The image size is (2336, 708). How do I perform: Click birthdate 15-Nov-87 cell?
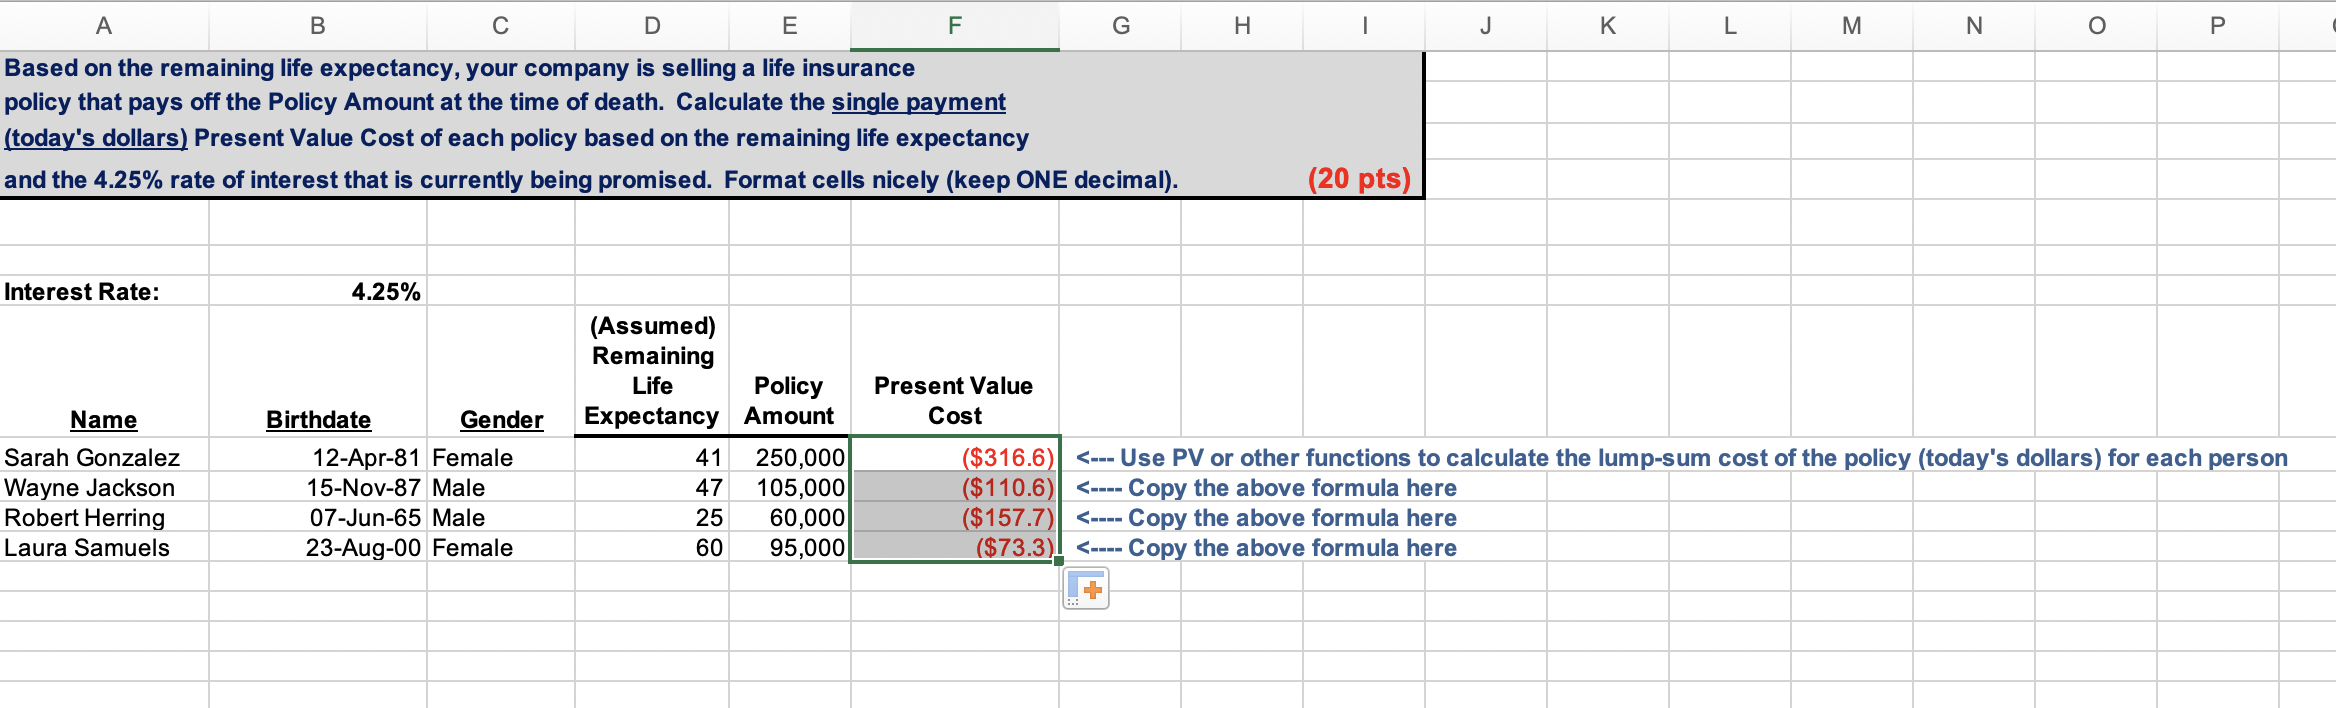pyautogui.click(x=318, y=487)
